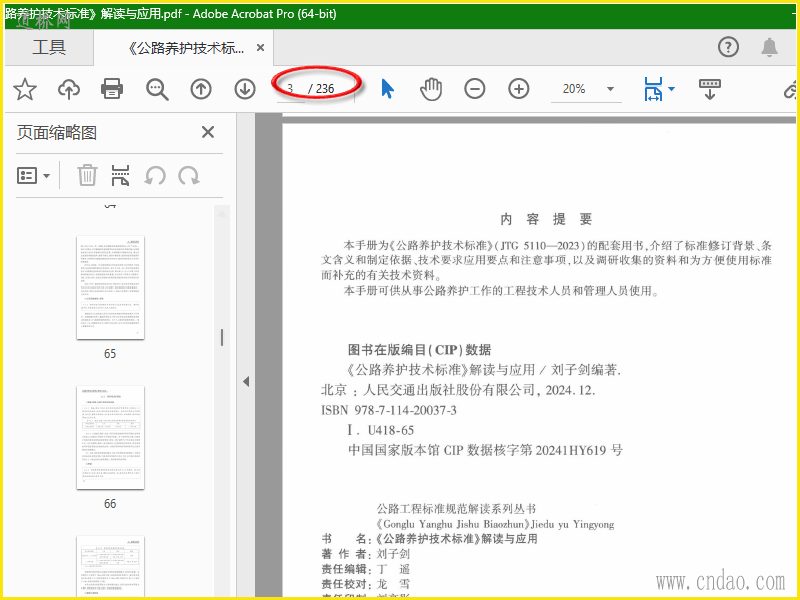Go to next page arrow
This screenshot has height=600, width=800.
[x=245, y=89]
